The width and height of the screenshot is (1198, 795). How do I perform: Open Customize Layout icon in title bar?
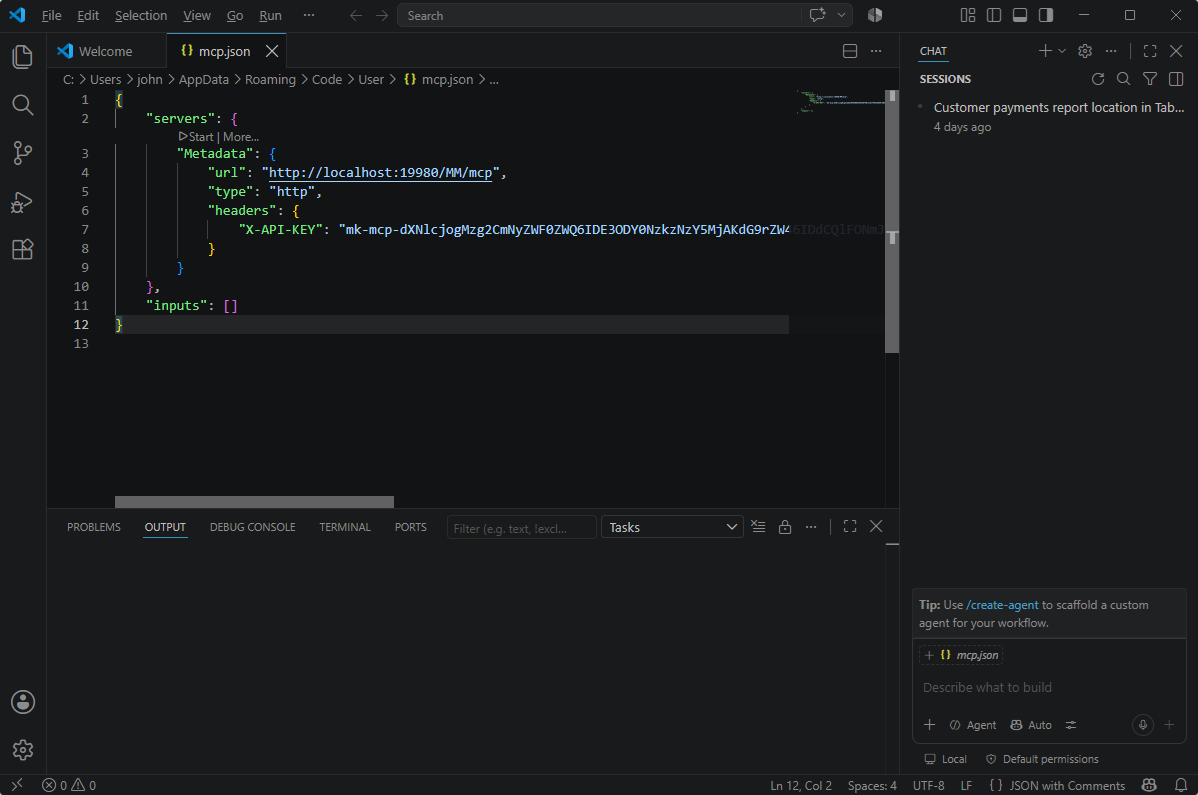(967, 15)
